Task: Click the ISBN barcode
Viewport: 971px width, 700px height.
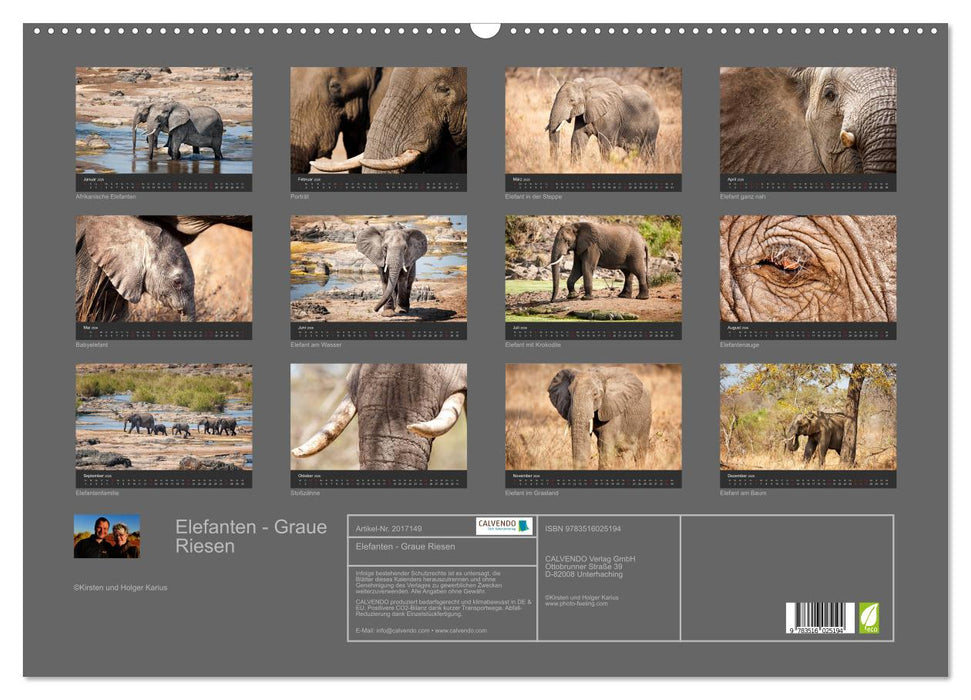Action: pyautogui.click(x=819, y=618)
